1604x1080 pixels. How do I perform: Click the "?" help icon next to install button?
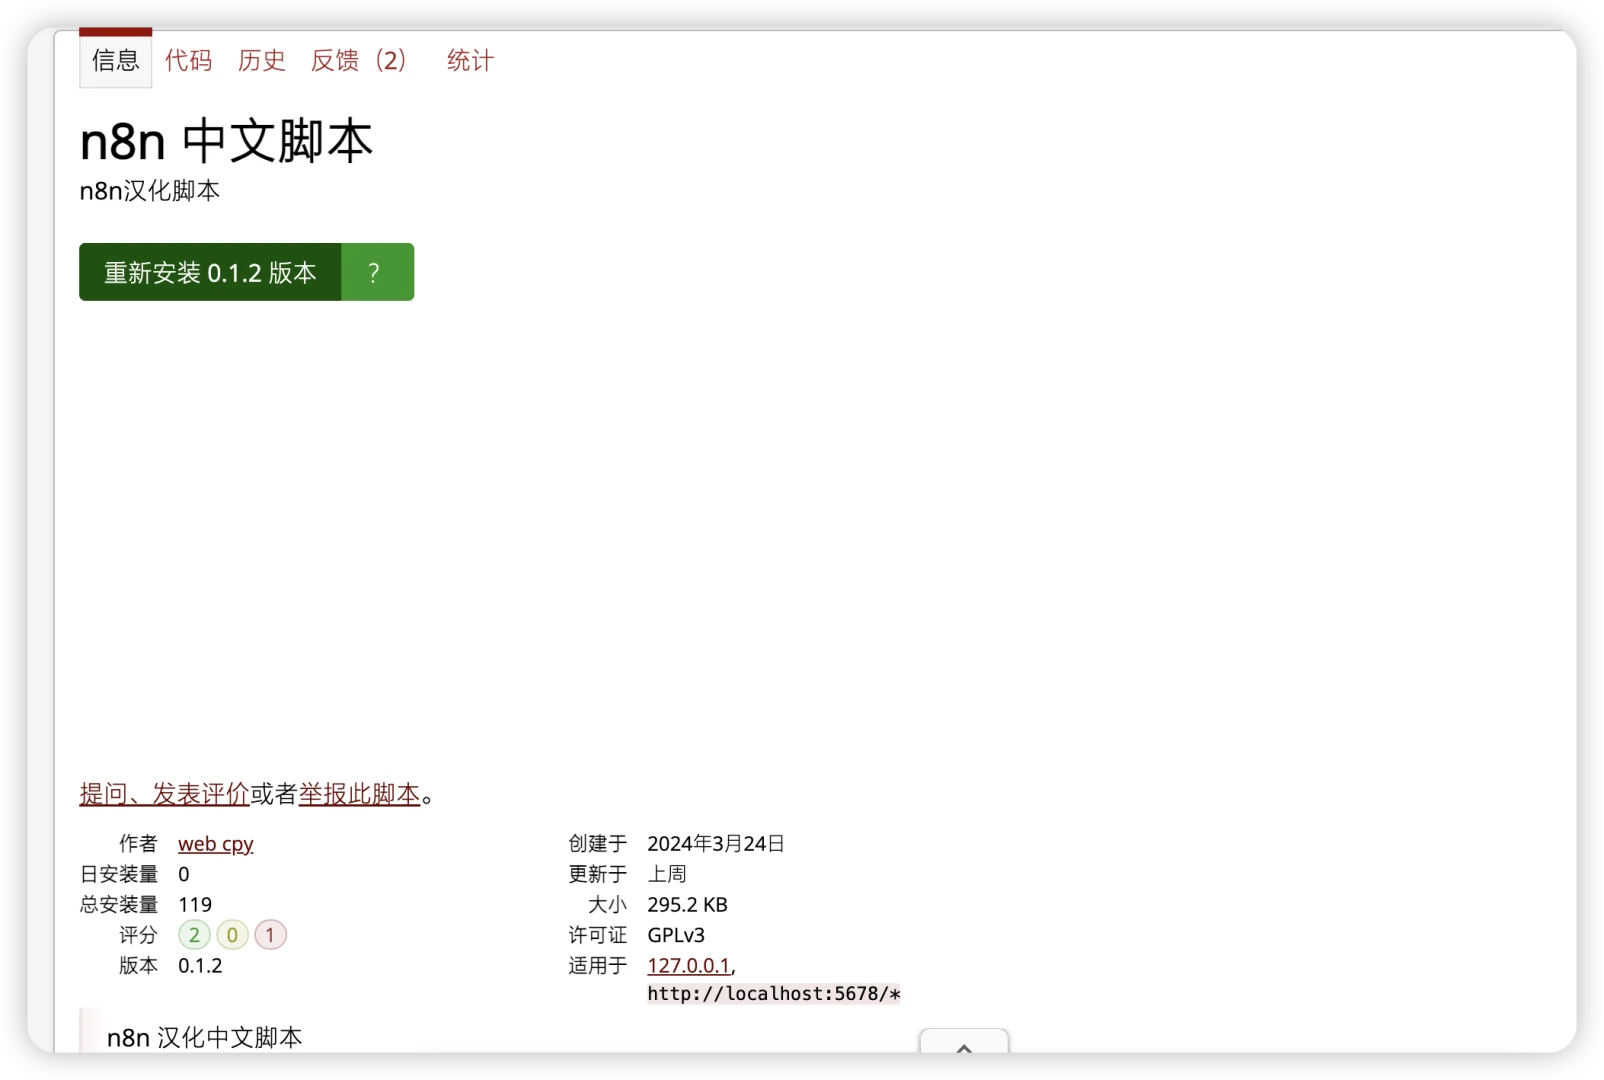(375, 271)
